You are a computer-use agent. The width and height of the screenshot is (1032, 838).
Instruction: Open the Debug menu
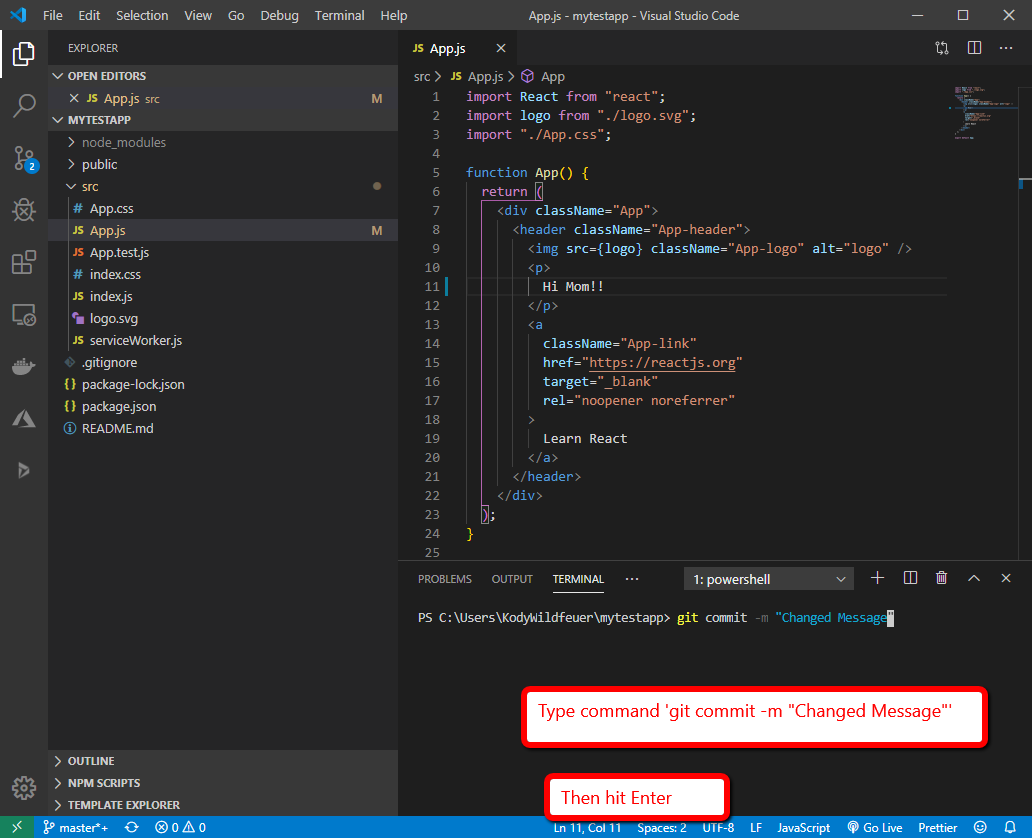click(x=279, y=15)
